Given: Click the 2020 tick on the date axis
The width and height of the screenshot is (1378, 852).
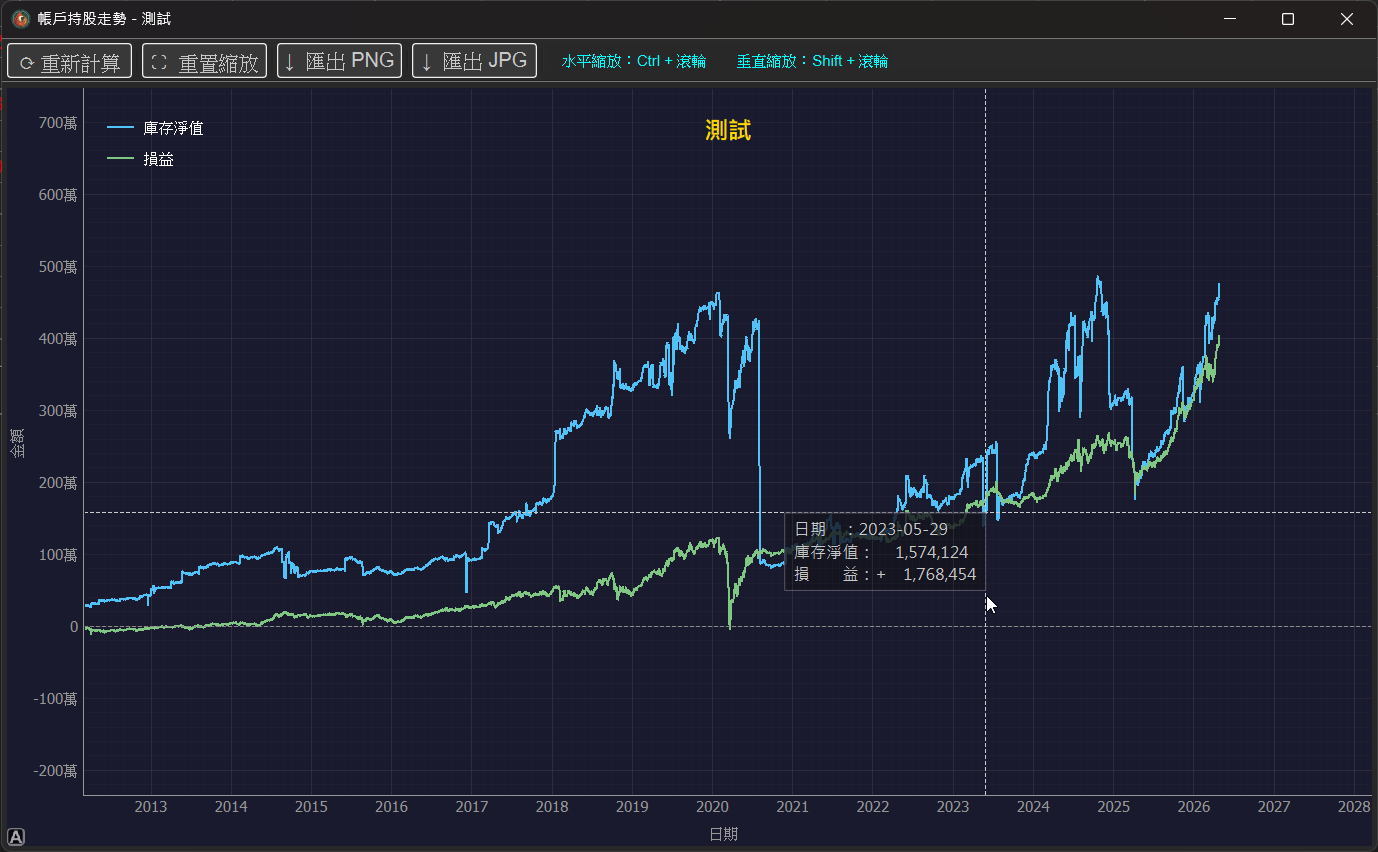Looking at the screenshot, I should [712, 807].
